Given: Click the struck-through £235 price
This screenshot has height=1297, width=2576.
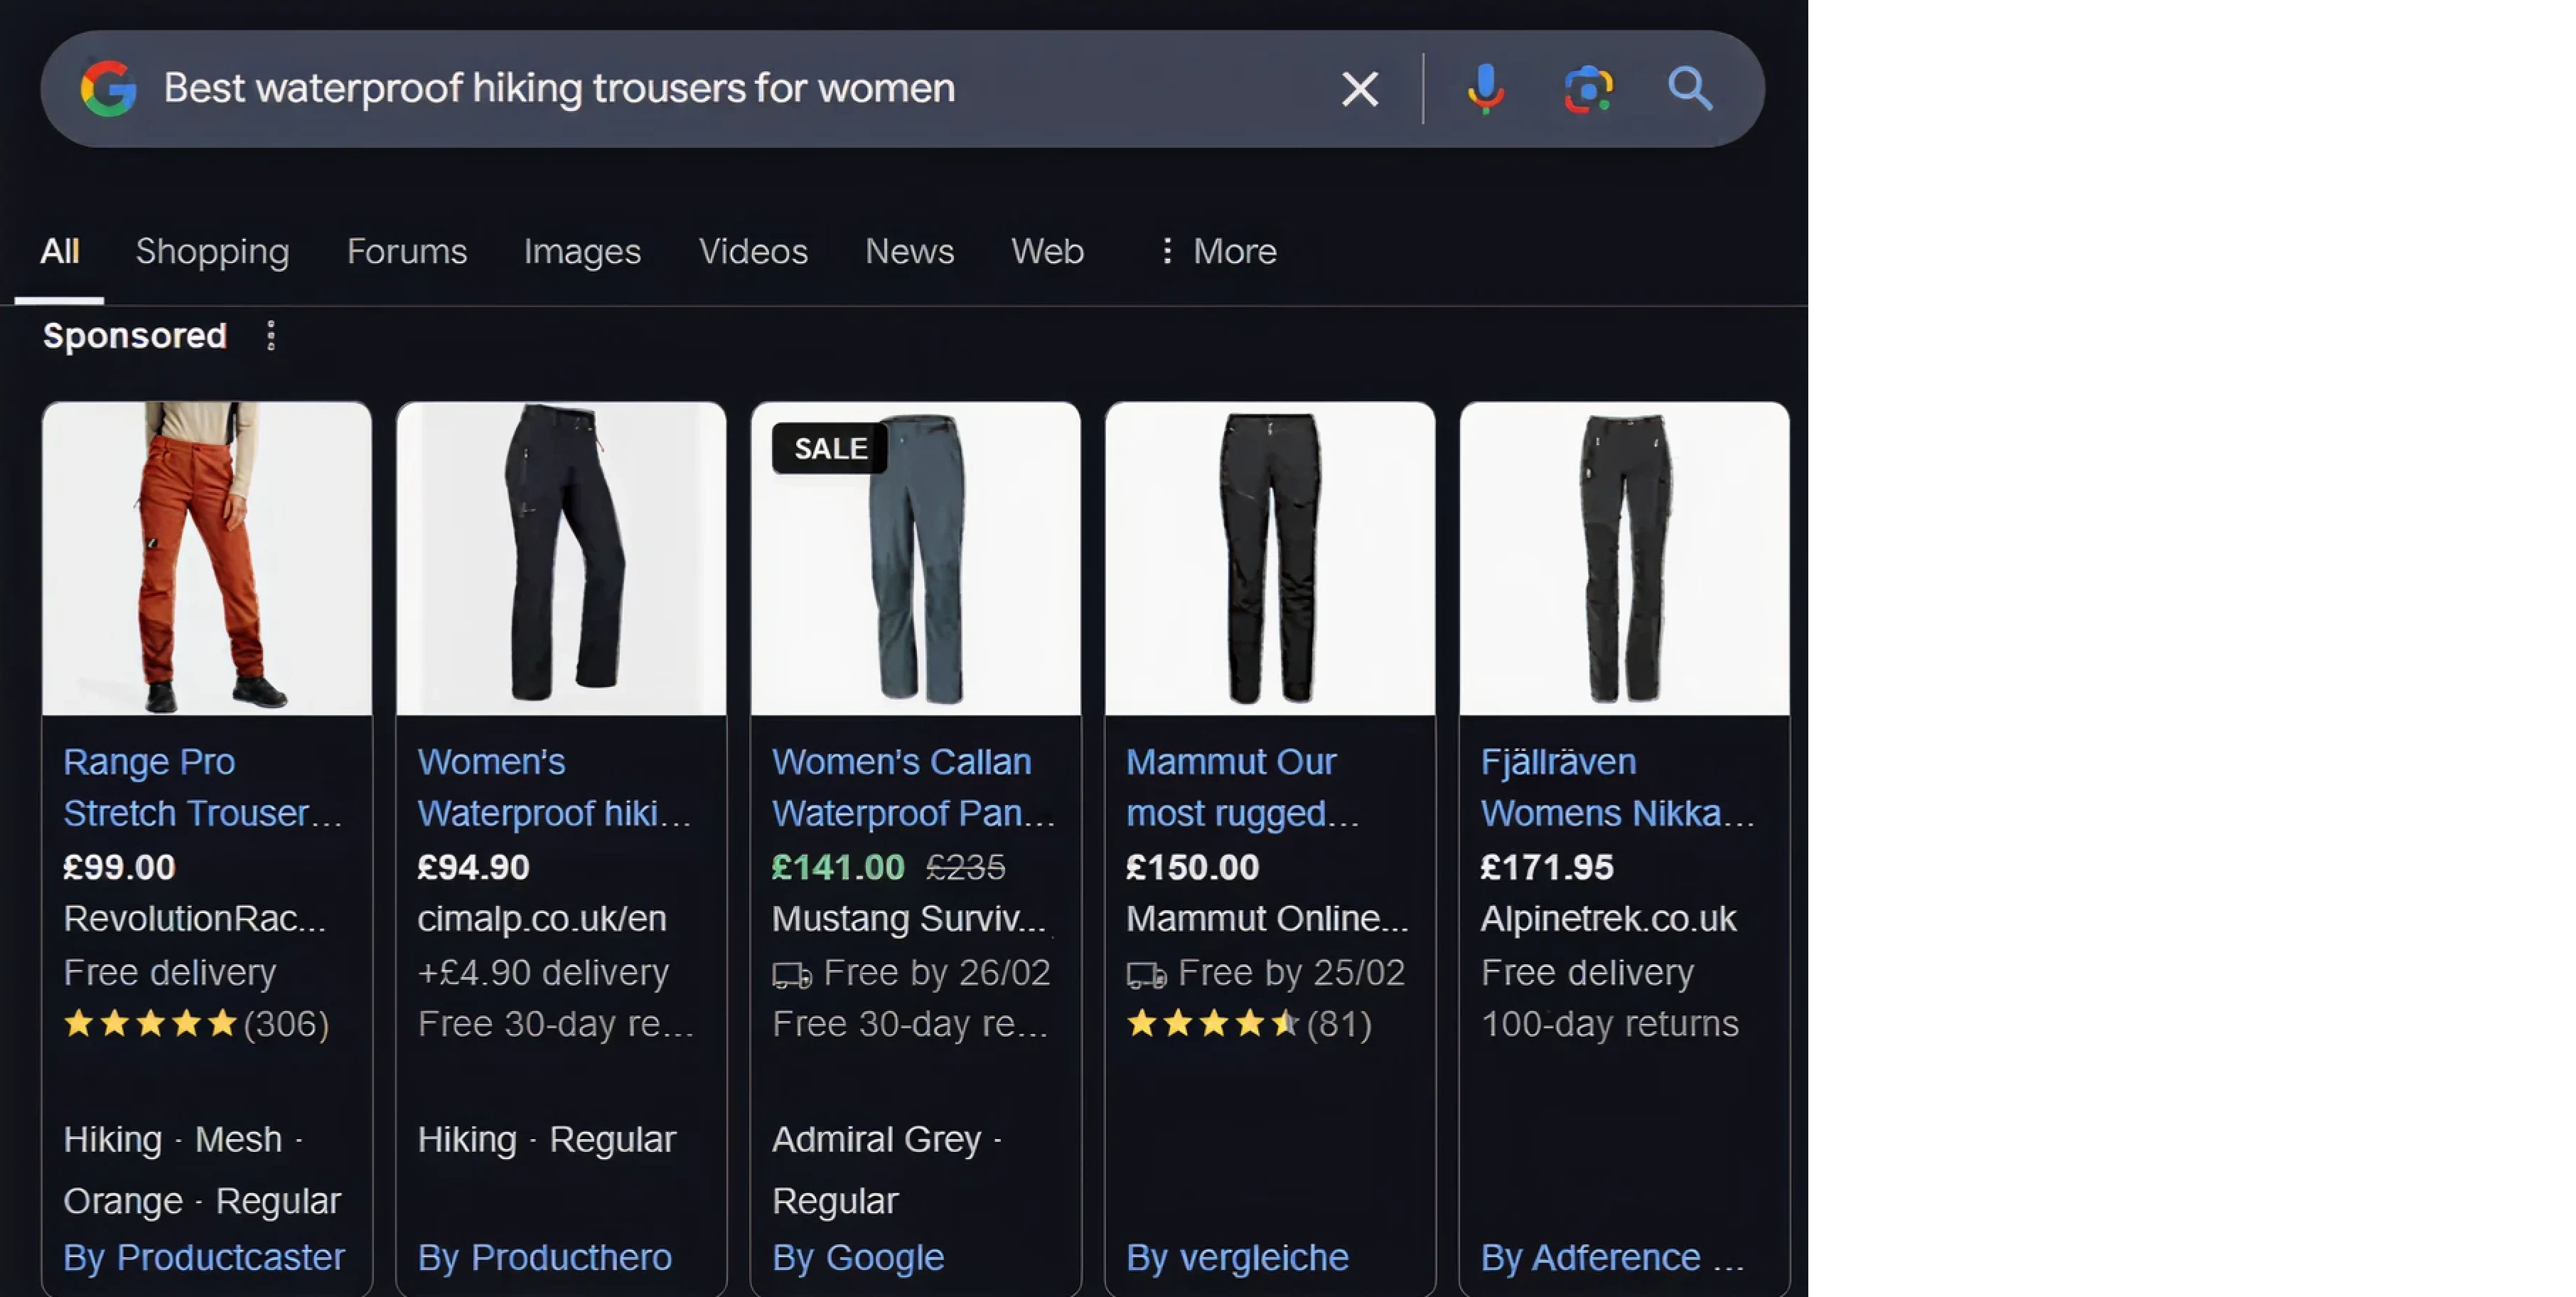Looking at the screenshot, I should 965,867.
